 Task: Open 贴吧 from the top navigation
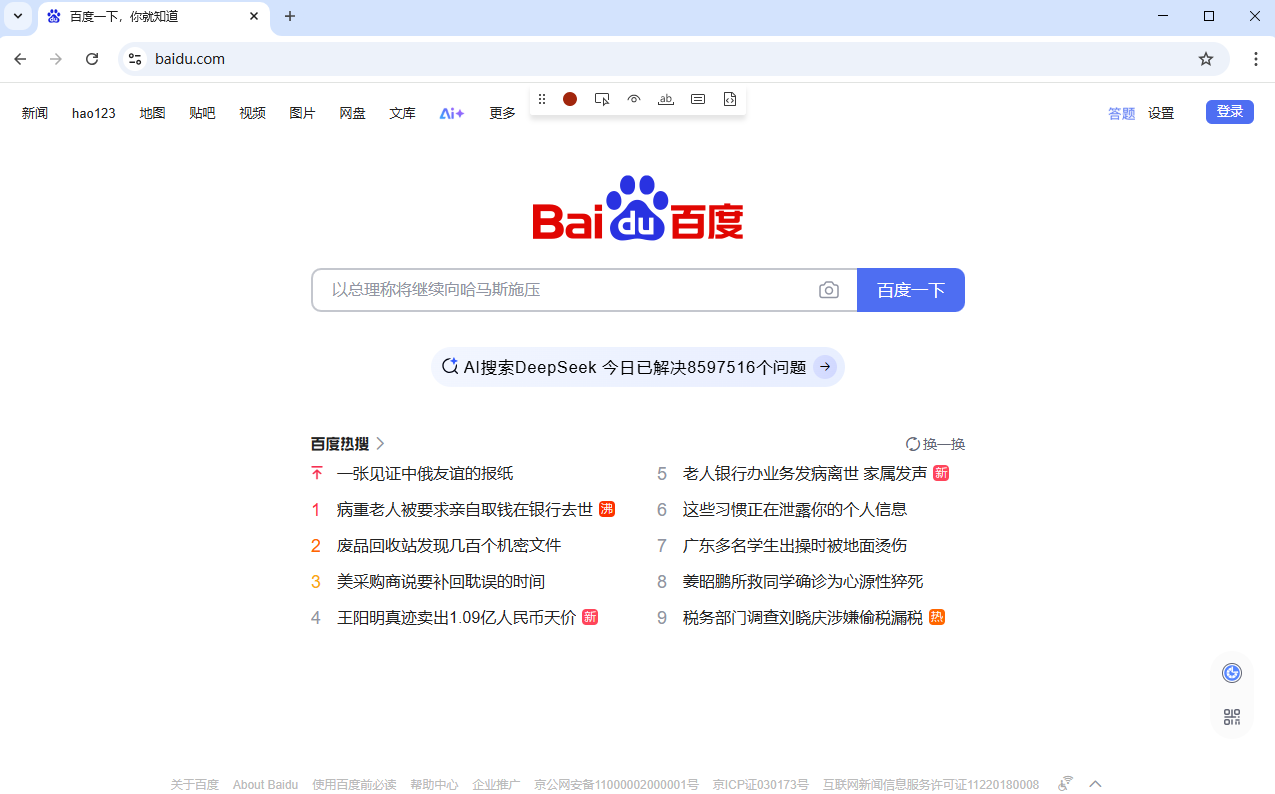[202, 113]
